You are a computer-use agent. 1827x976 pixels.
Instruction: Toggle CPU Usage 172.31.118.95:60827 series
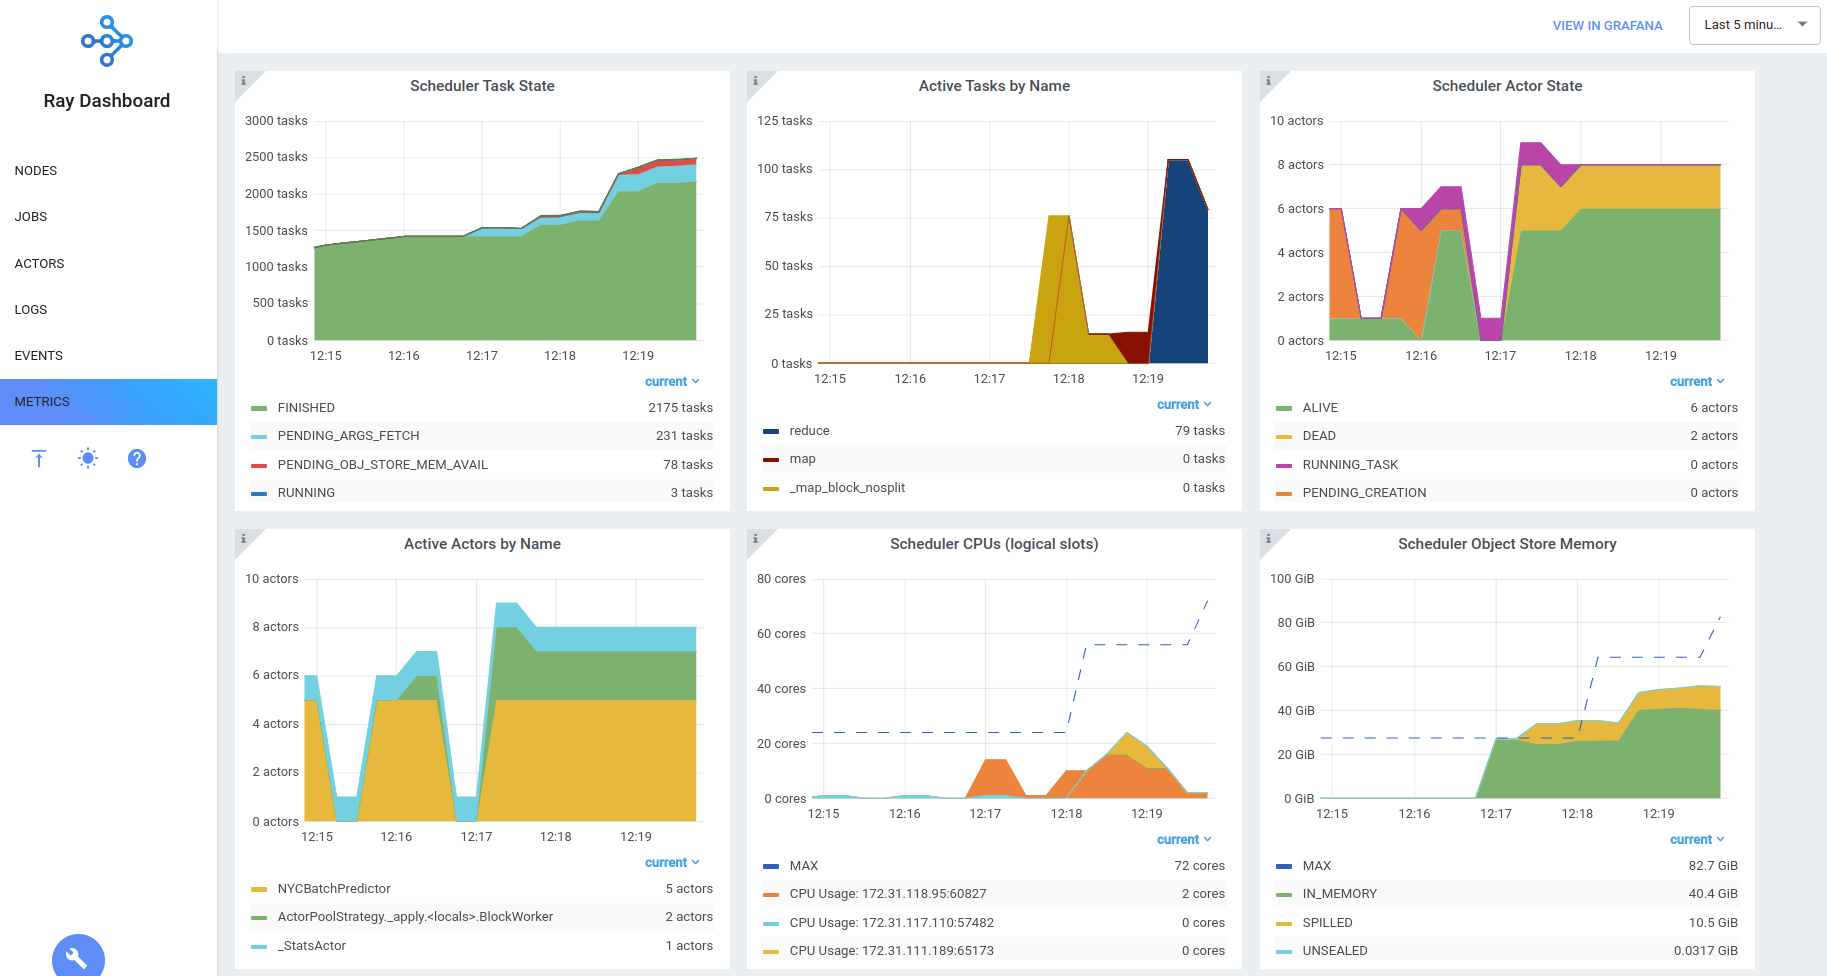[x=888, y=894]
